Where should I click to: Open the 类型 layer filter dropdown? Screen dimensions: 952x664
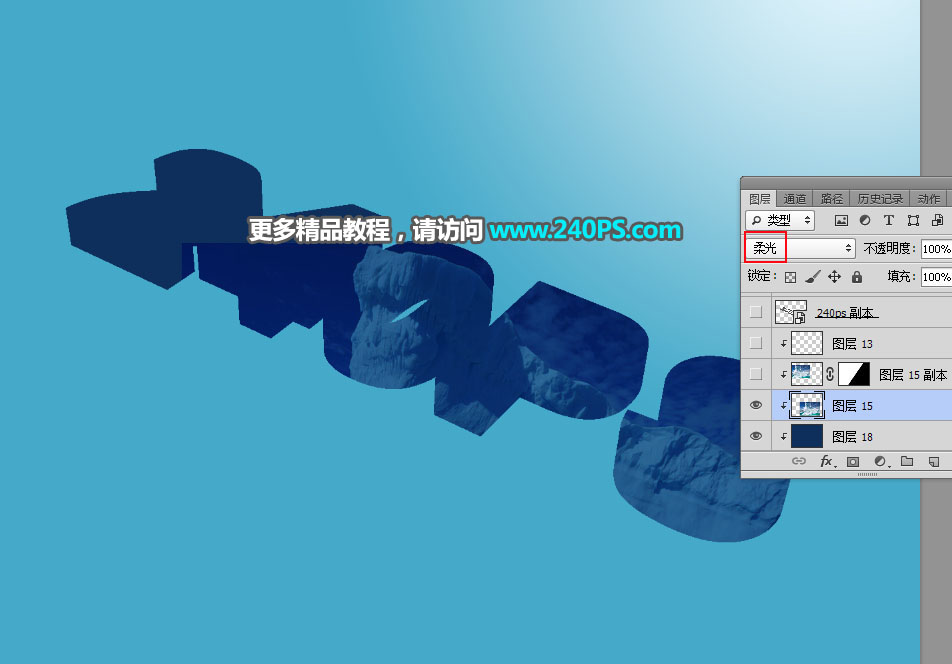780,220
